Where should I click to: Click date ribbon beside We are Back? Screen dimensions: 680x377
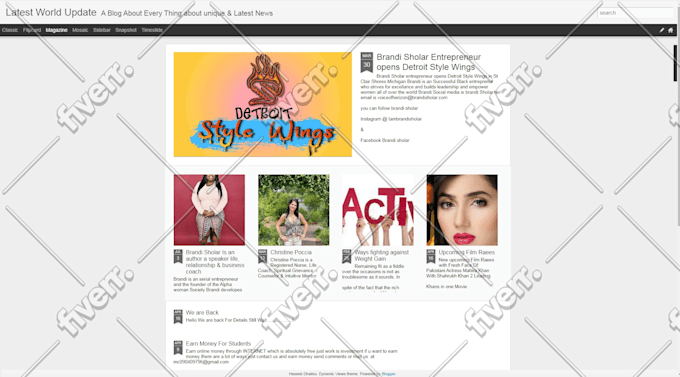178,316
